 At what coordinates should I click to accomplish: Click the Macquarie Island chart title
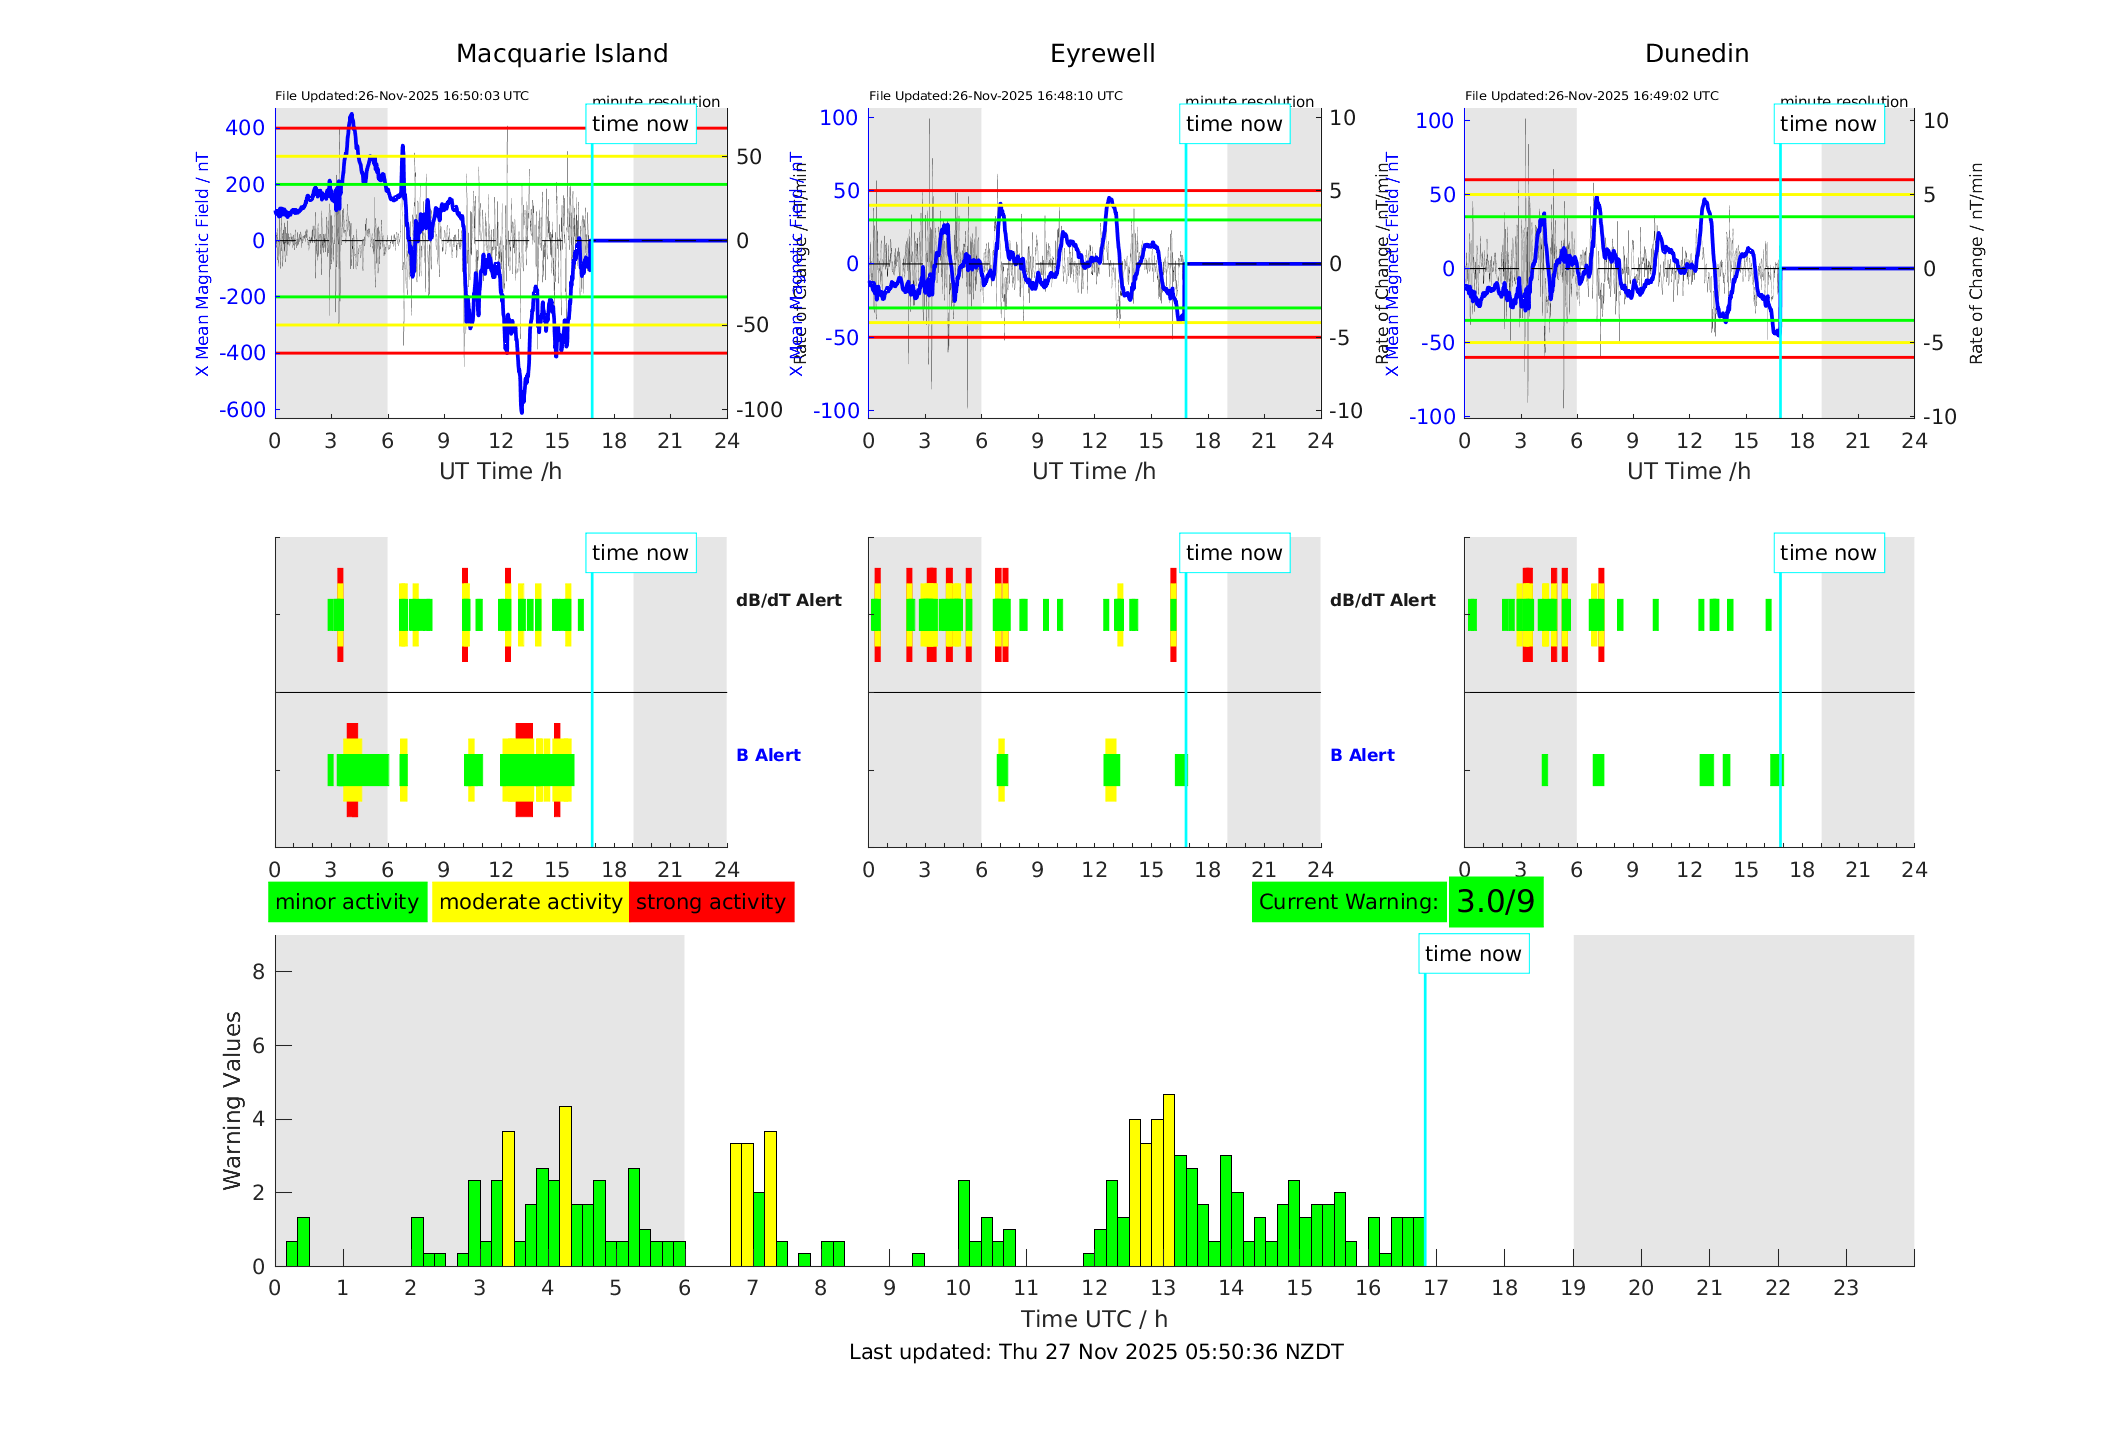[561, 54]
